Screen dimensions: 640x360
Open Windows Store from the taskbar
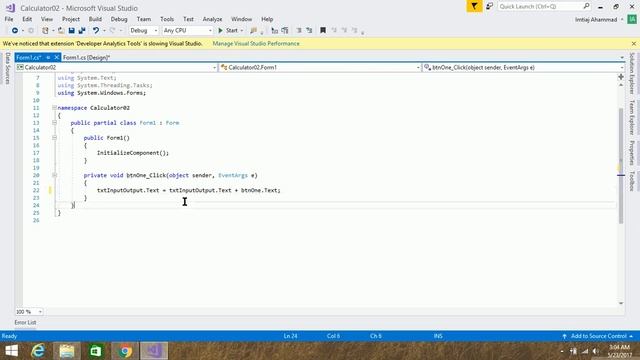(96, 351)
